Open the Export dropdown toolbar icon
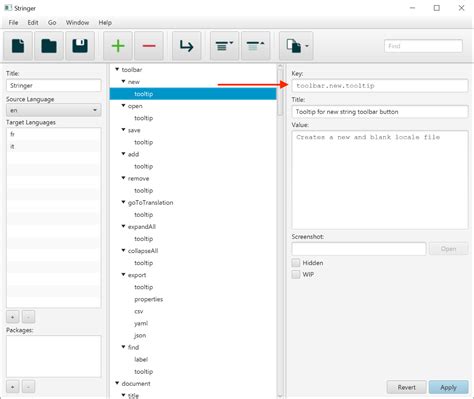This screenshot has width=474, height=399. point(296,46)
